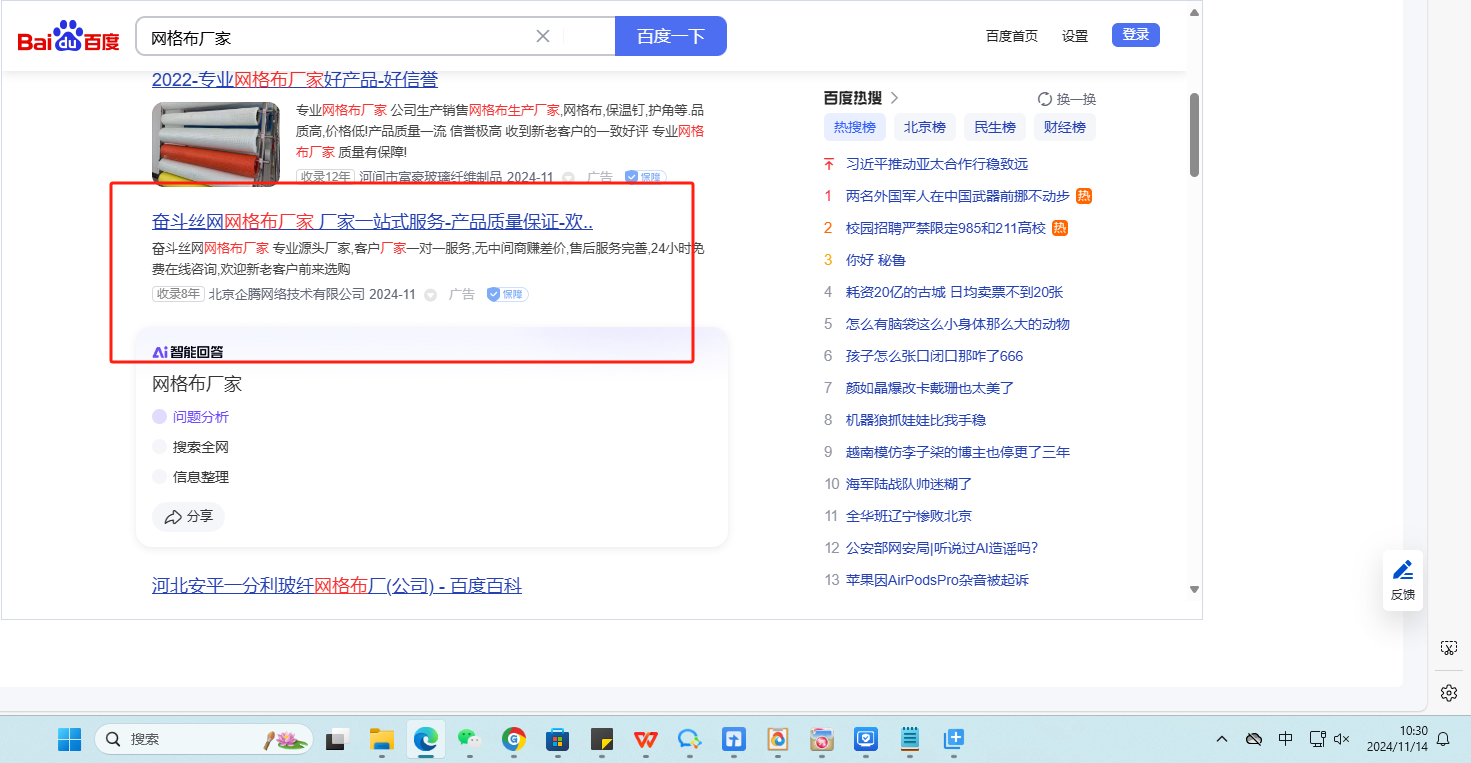The height and width of the screenshot is (763, 1471).
Task: Toggle the muted volume icon in tray
Action: [x=1342, y=739]
